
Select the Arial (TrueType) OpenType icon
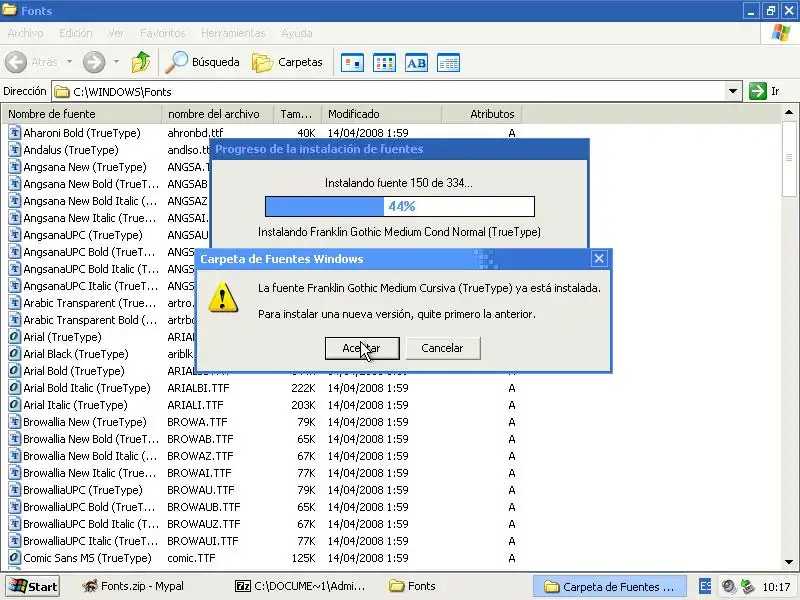tap(15, 337)
